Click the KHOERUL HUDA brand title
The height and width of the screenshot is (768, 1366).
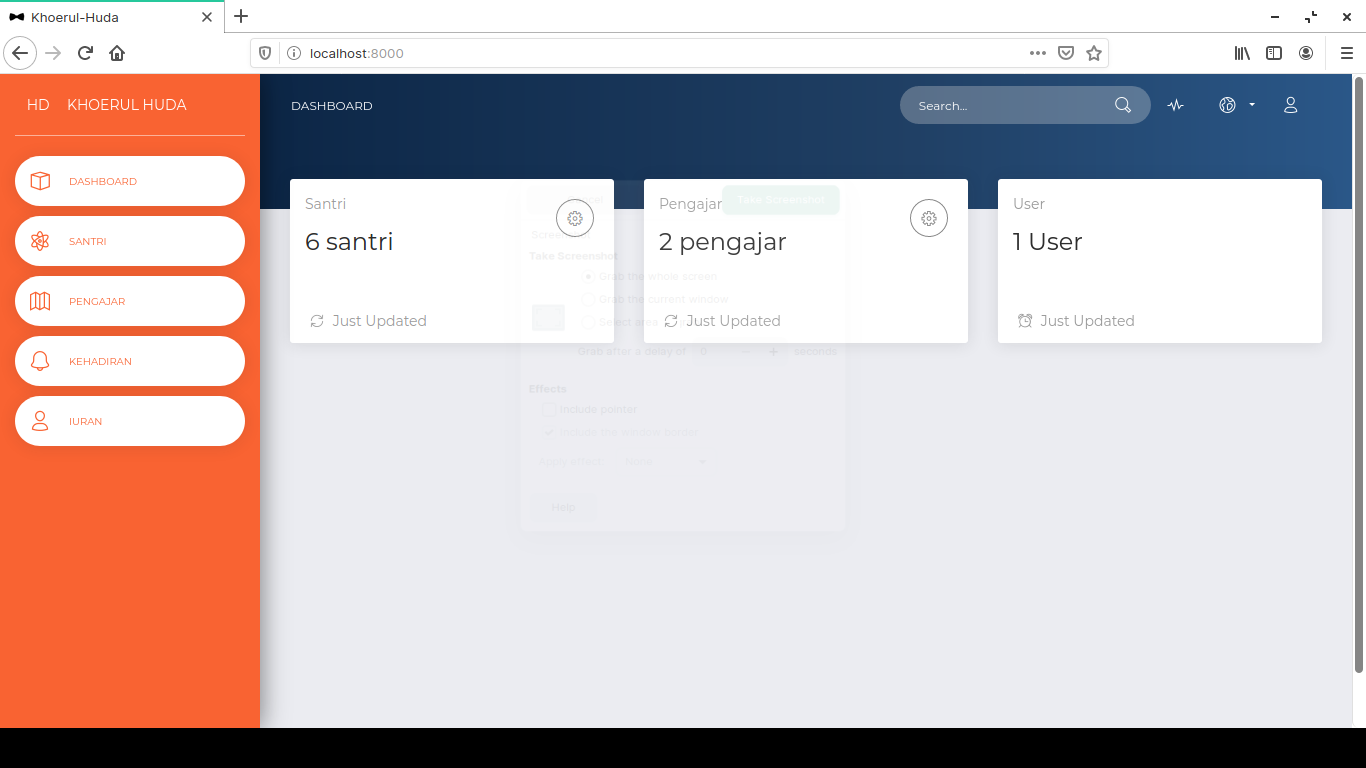(127, 105)
